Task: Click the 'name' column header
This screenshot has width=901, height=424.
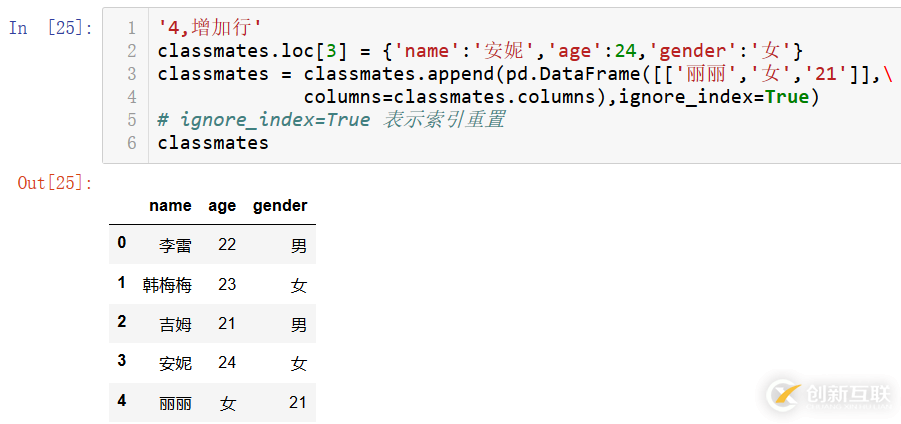Action: [170, 205]
